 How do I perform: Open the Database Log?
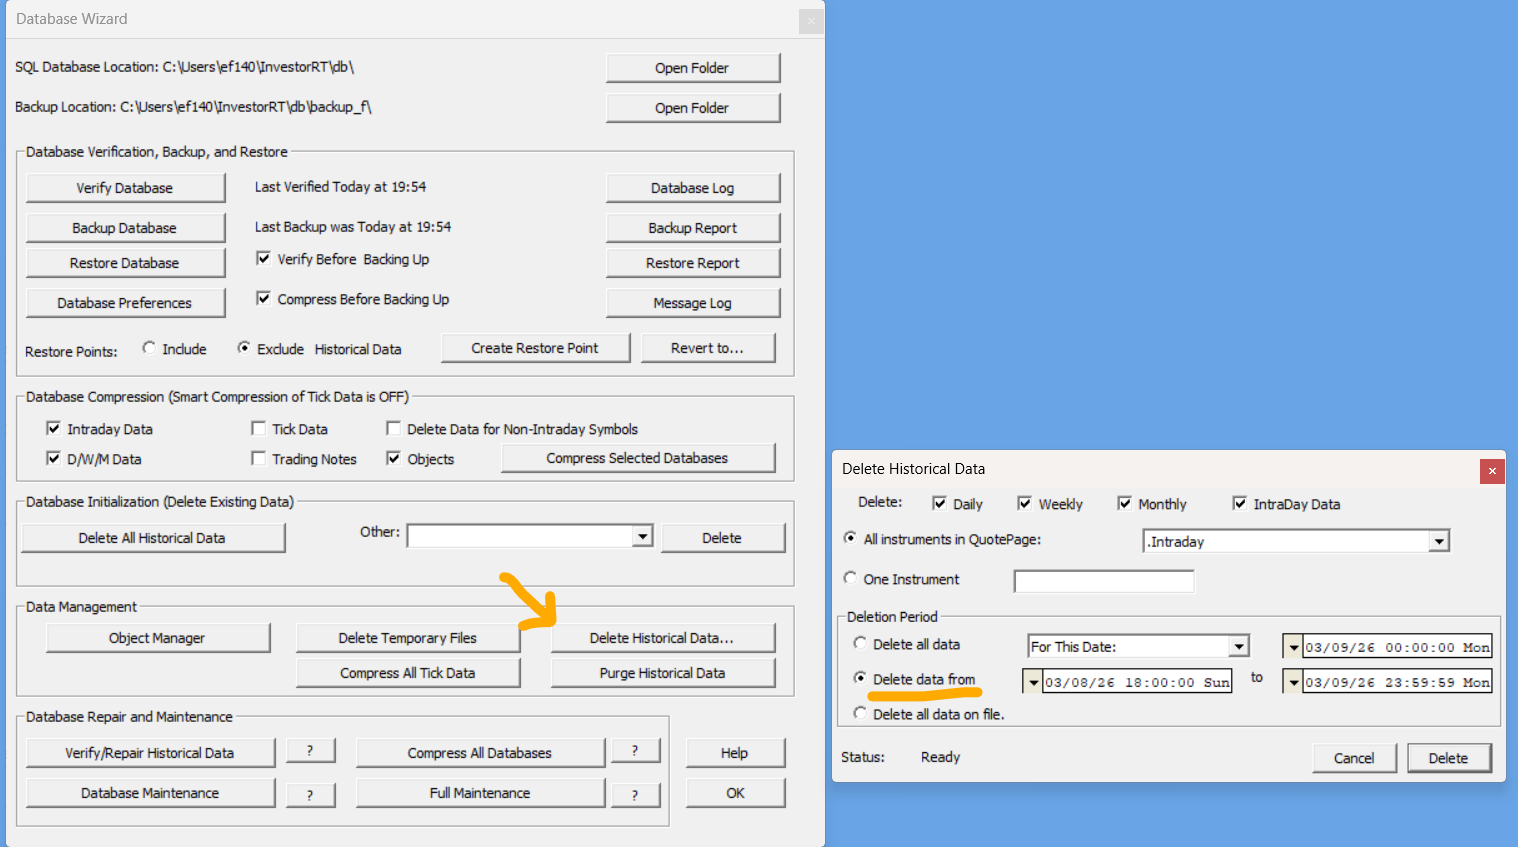tap(692, 188)
